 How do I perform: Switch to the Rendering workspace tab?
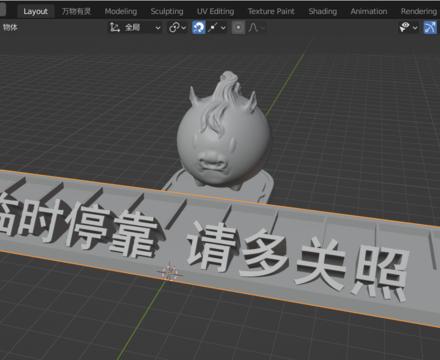pos(419,11)
